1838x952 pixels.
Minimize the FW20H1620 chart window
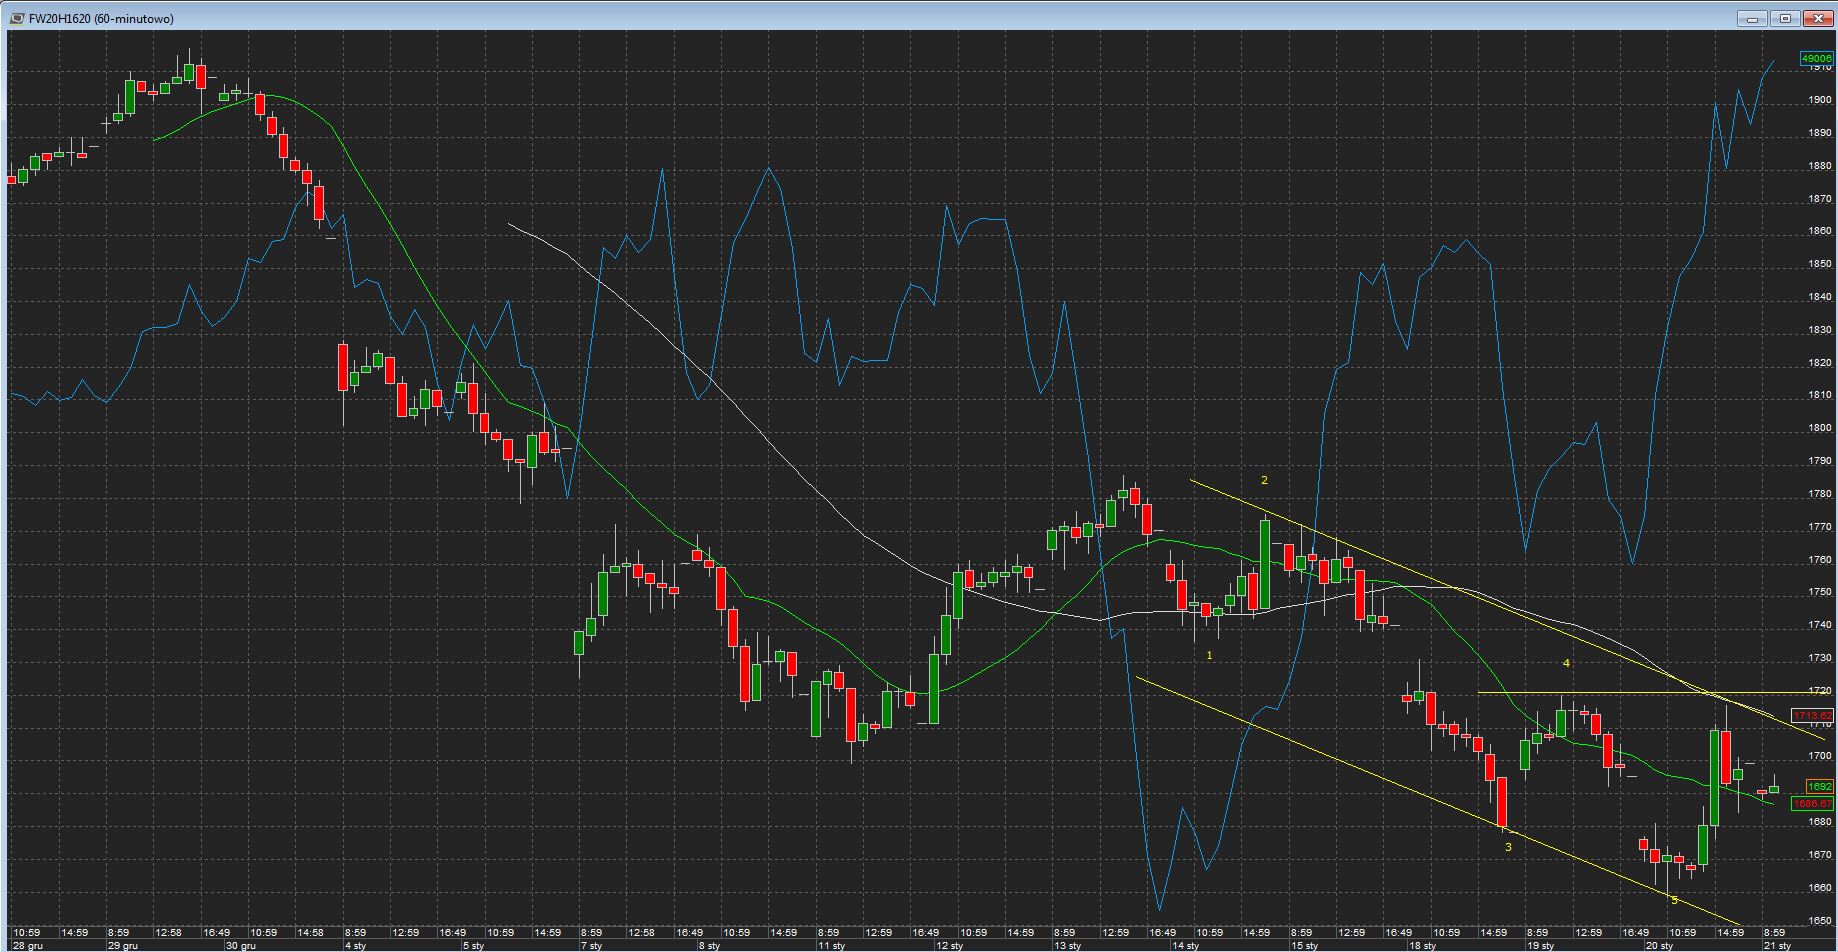tap(1752, 18)
